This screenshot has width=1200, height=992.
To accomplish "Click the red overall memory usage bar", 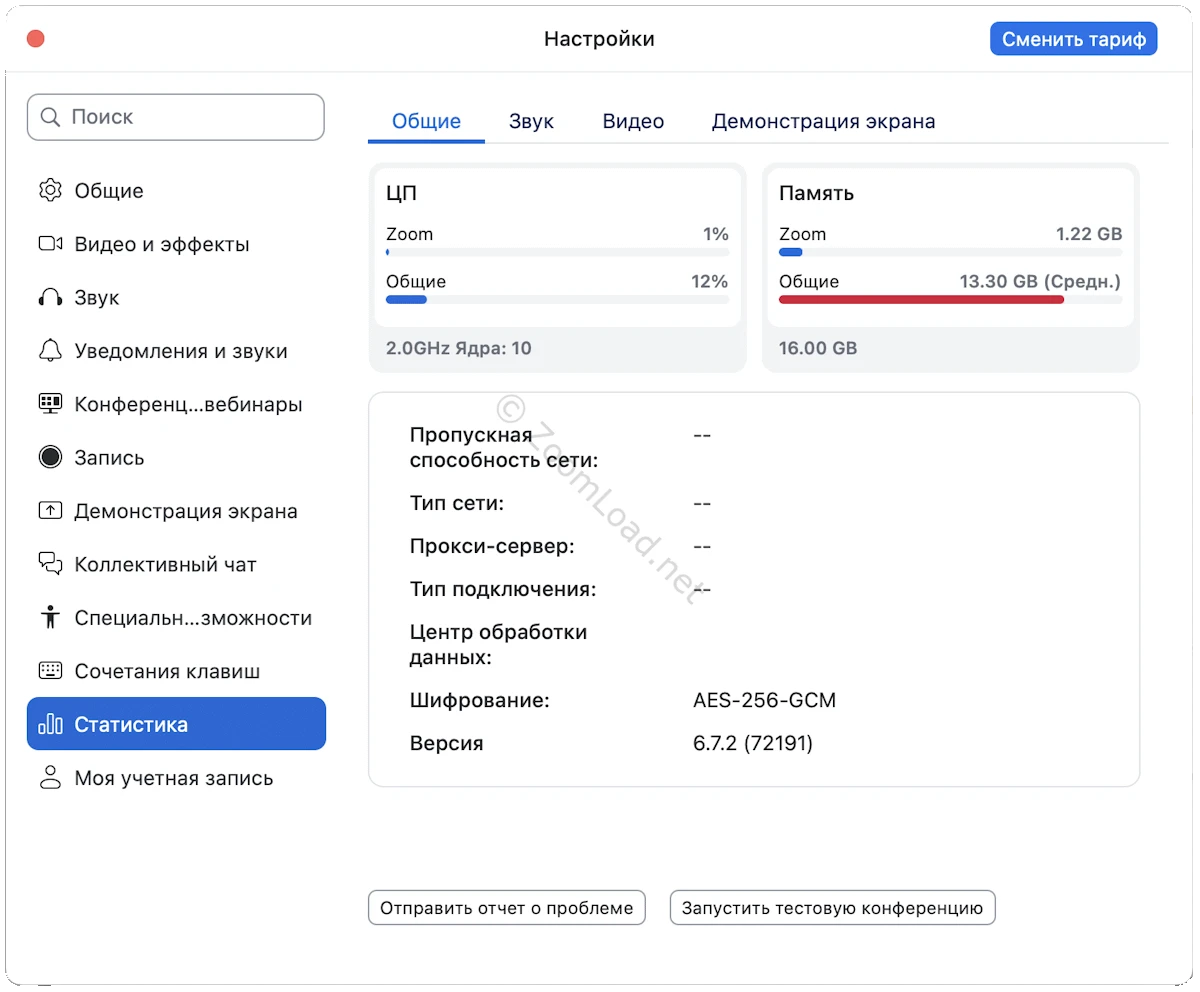I will pos(920,299).
